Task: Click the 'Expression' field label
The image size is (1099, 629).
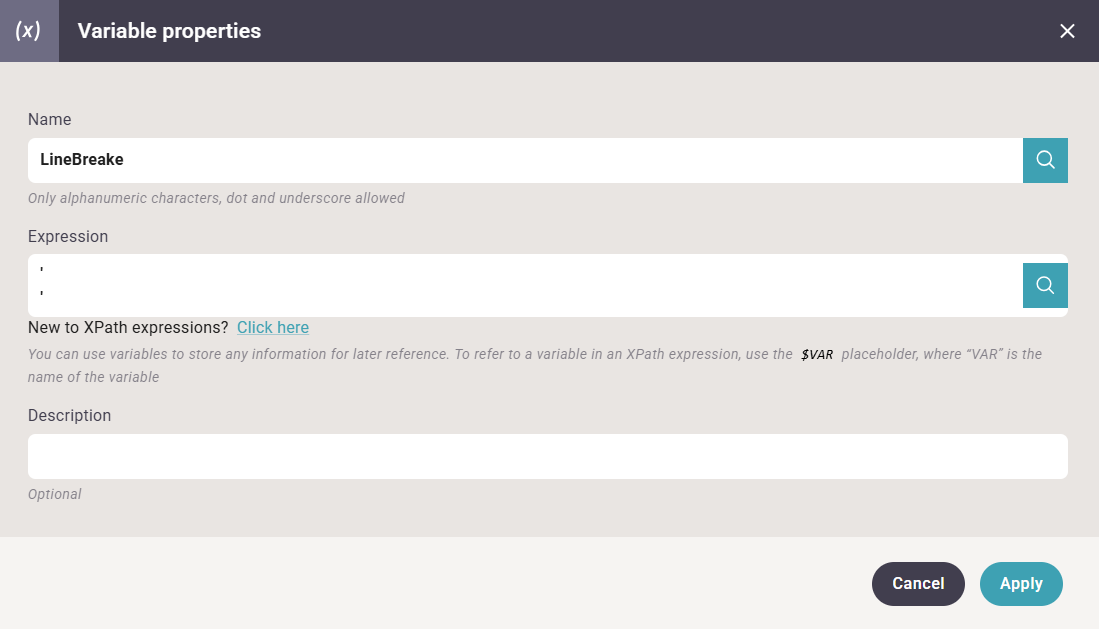Action: 68,237
